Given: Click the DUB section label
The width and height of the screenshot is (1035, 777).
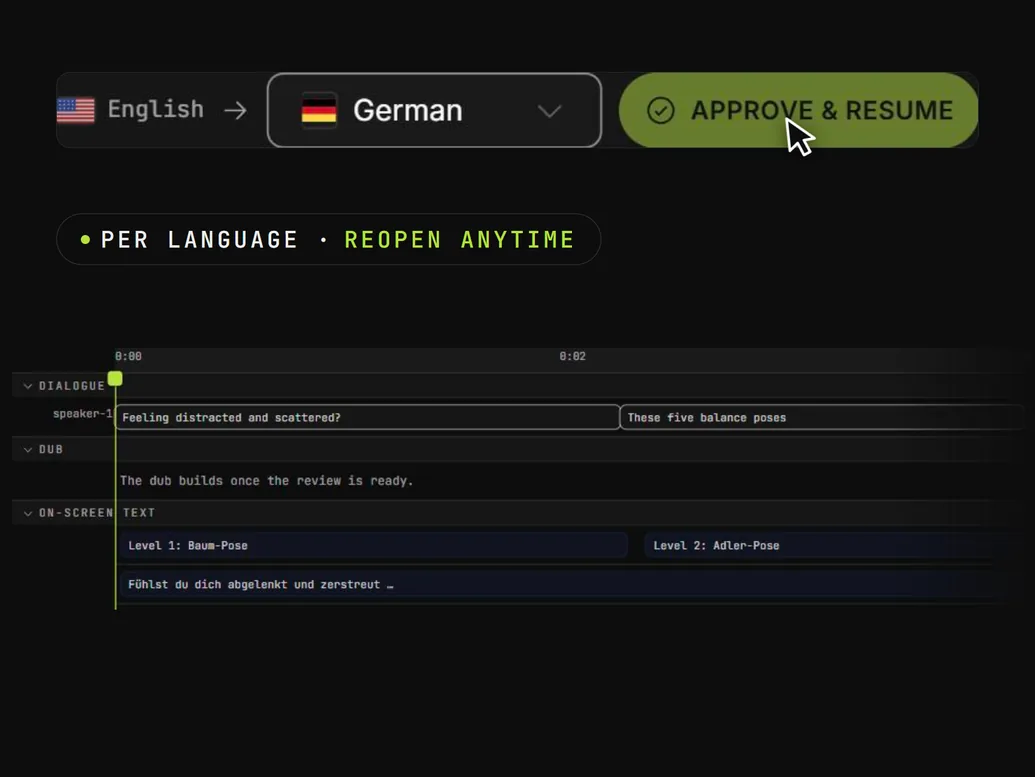Looking at the screenshot, I should pos(51,450).
